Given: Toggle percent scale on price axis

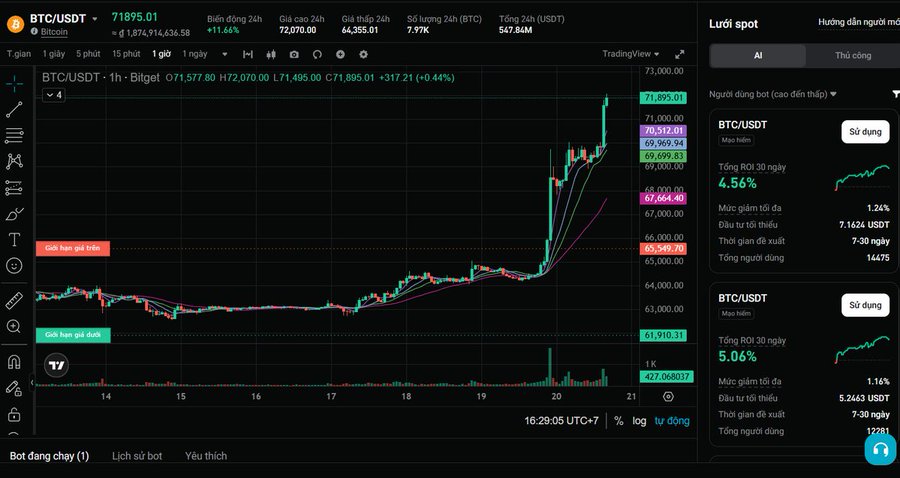Looking at the screenshot, I should point(618,421).
